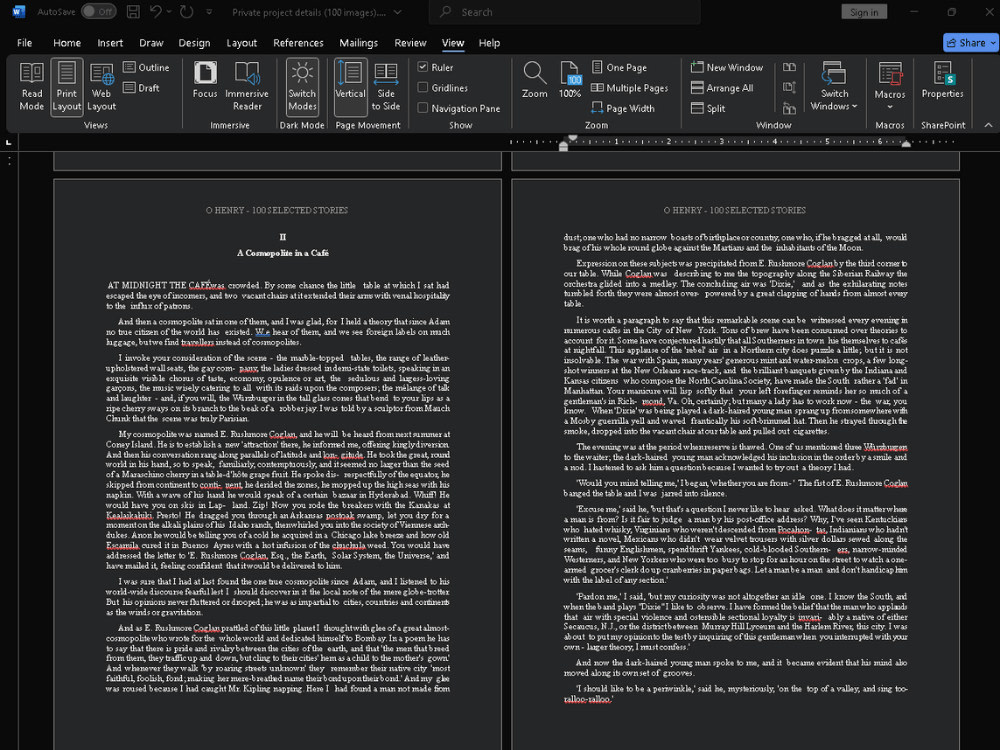Click the right page header 'O HENRY - 100 SELECTED STORIES'

pos(735,210)
